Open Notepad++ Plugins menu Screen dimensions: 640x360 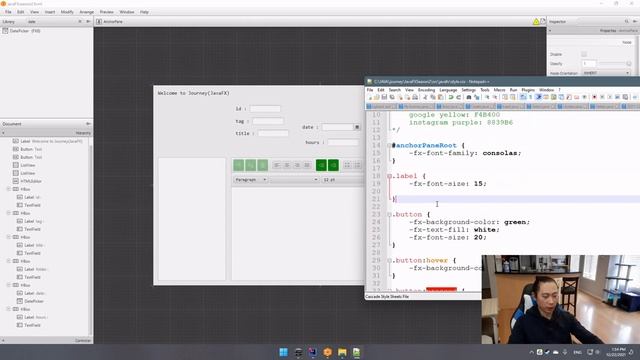pos(528,90)
